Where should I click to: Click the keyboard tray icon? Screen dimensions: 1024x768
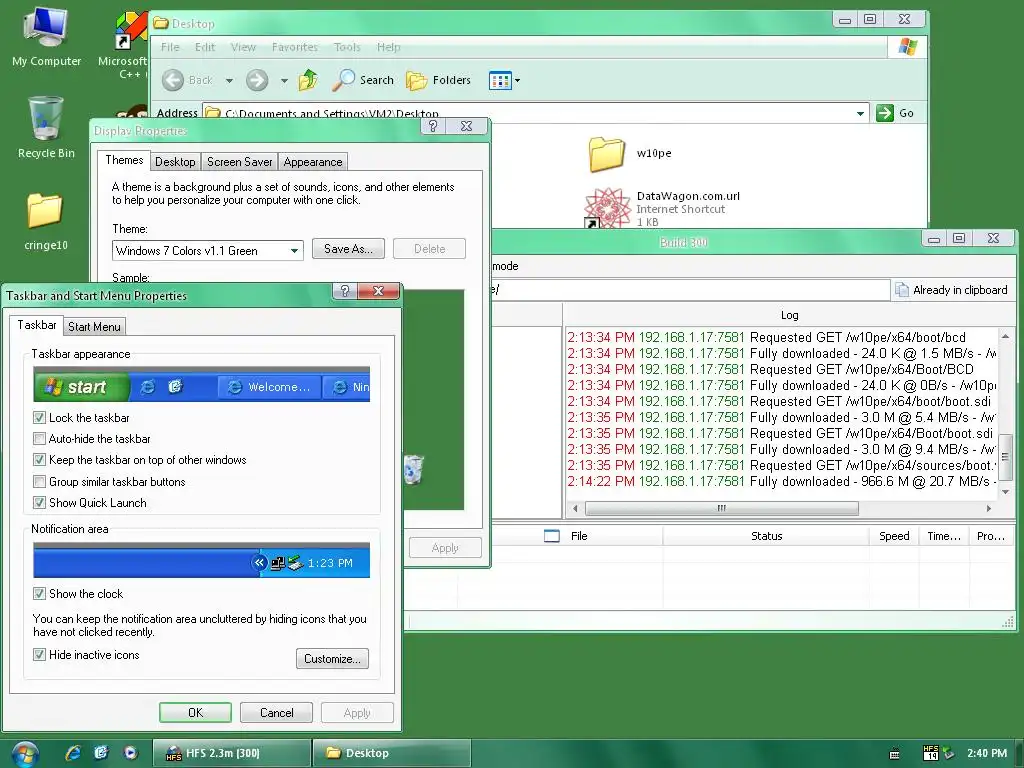point(895,754)
